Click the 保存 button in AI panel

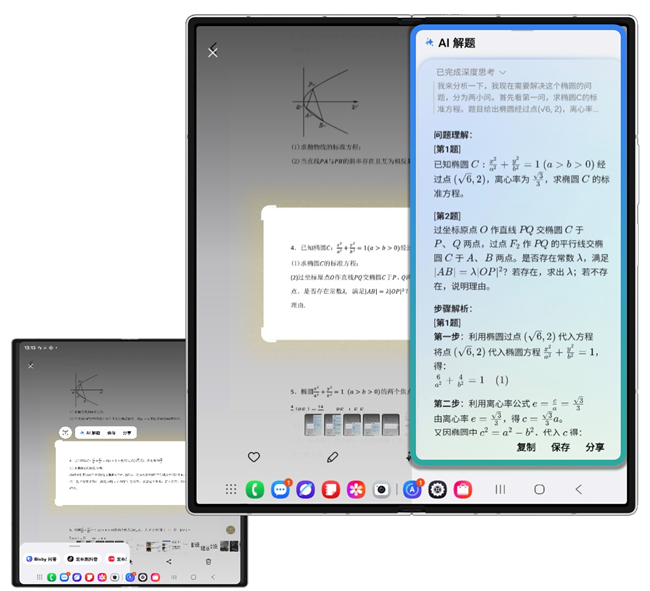pos(560,447)
